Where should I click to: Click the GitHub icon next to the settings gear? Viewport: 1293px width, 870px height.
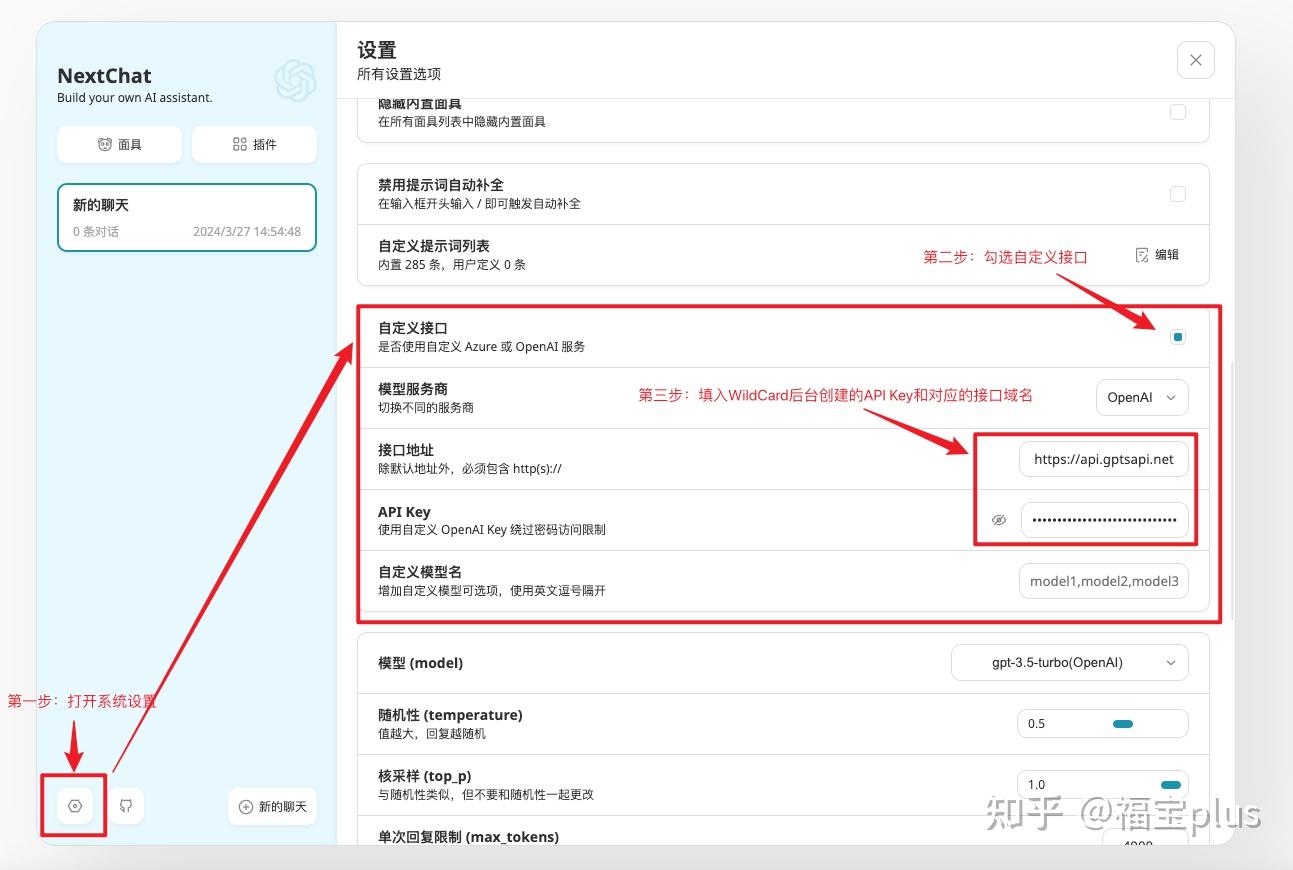[127, 805]
